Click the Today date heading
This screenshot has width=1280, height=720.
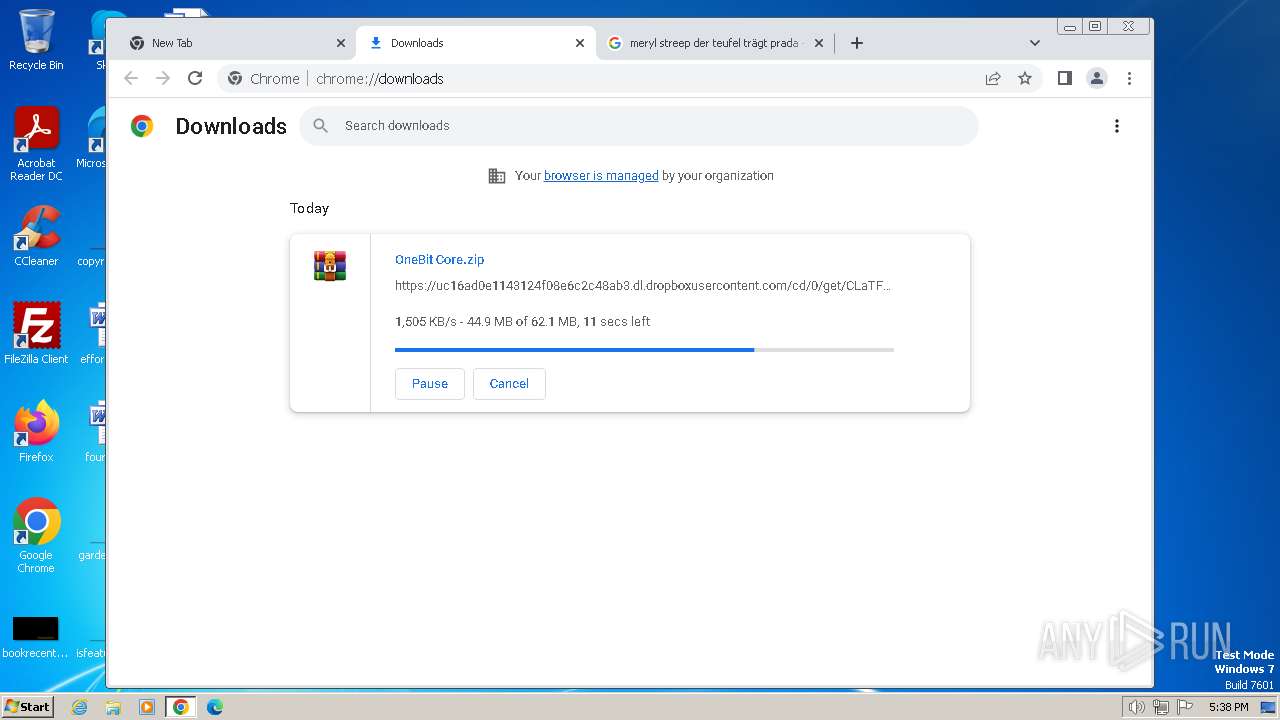coord(309,208)
